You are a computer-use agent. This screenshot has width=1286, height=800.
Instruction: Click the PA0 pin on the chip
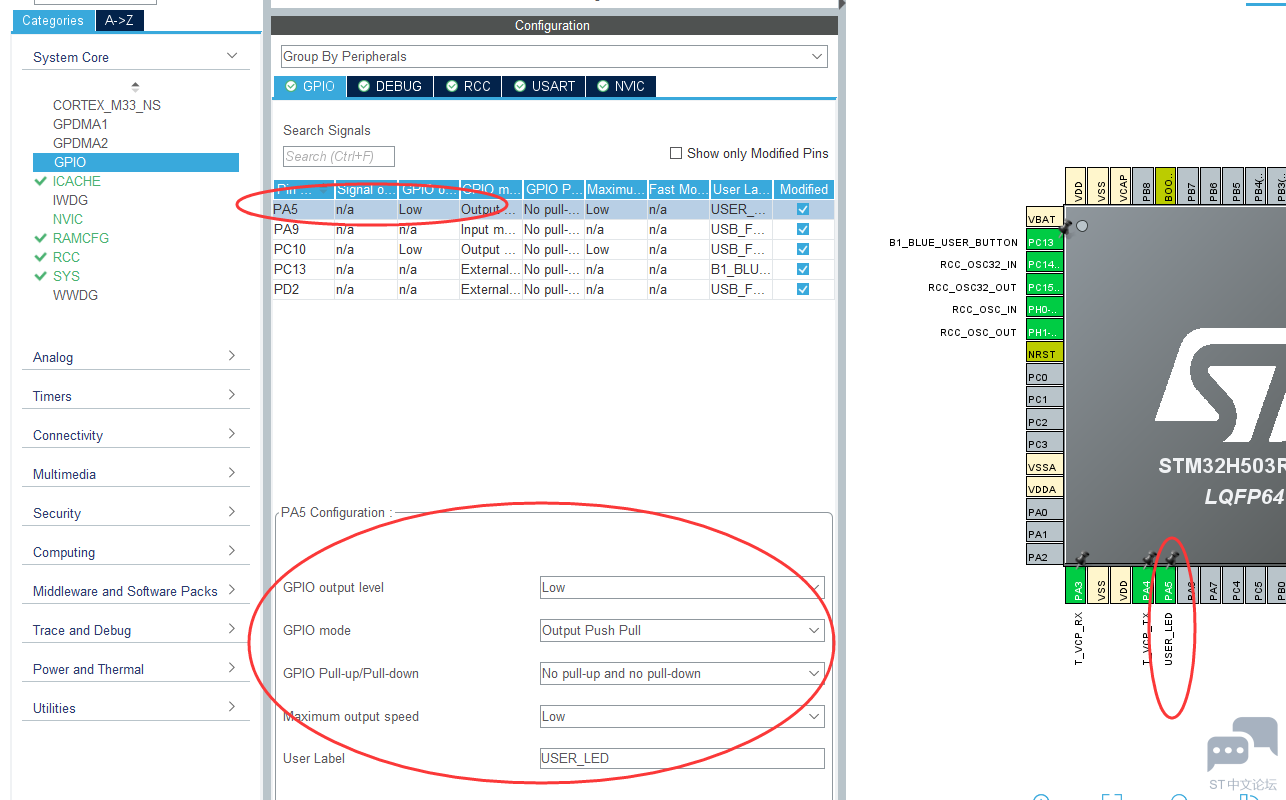[1044, 512]
